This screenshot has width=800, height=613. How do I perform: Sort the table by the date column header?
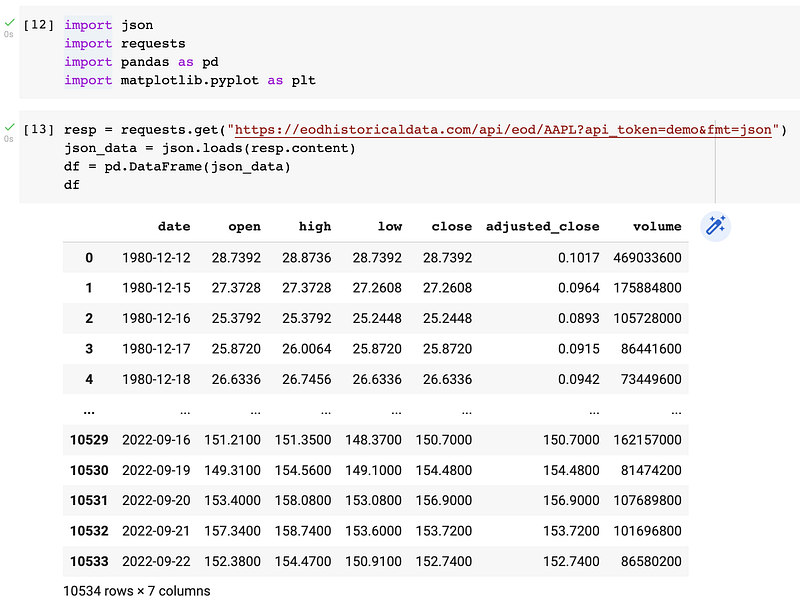[174, 226]
